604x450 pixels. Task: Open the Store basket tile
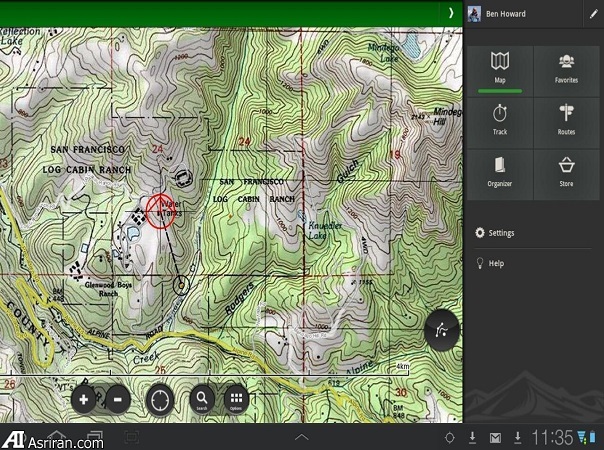(x=566, y=171)
